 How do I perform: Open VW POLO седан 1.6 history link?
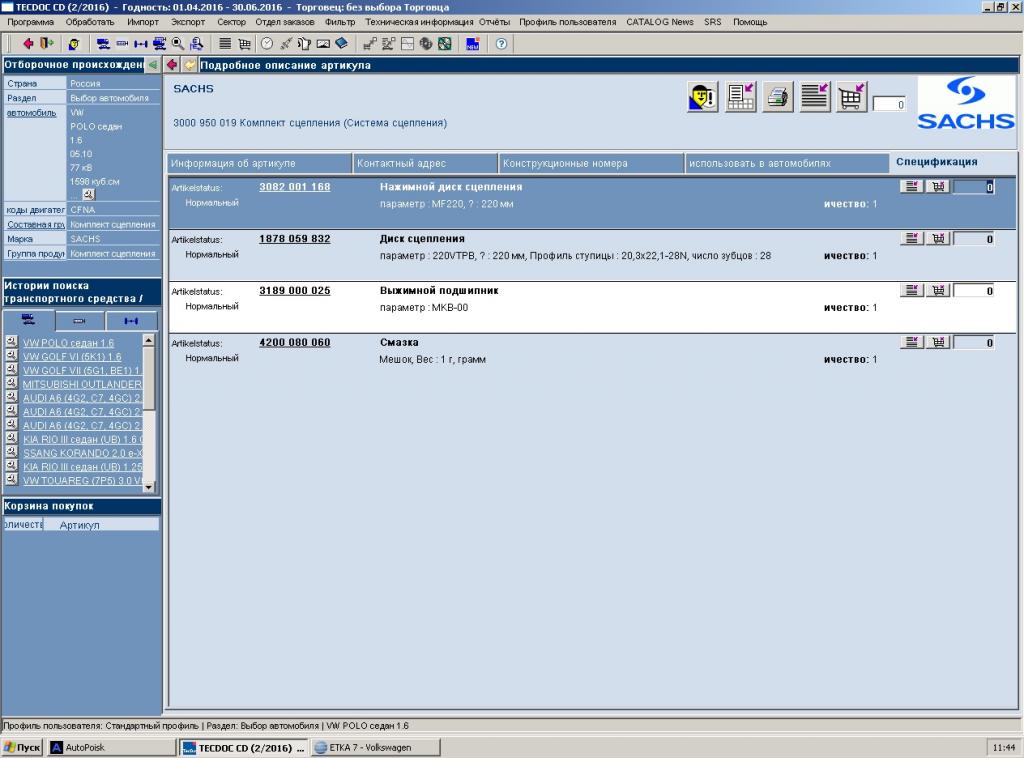point(68,343)
